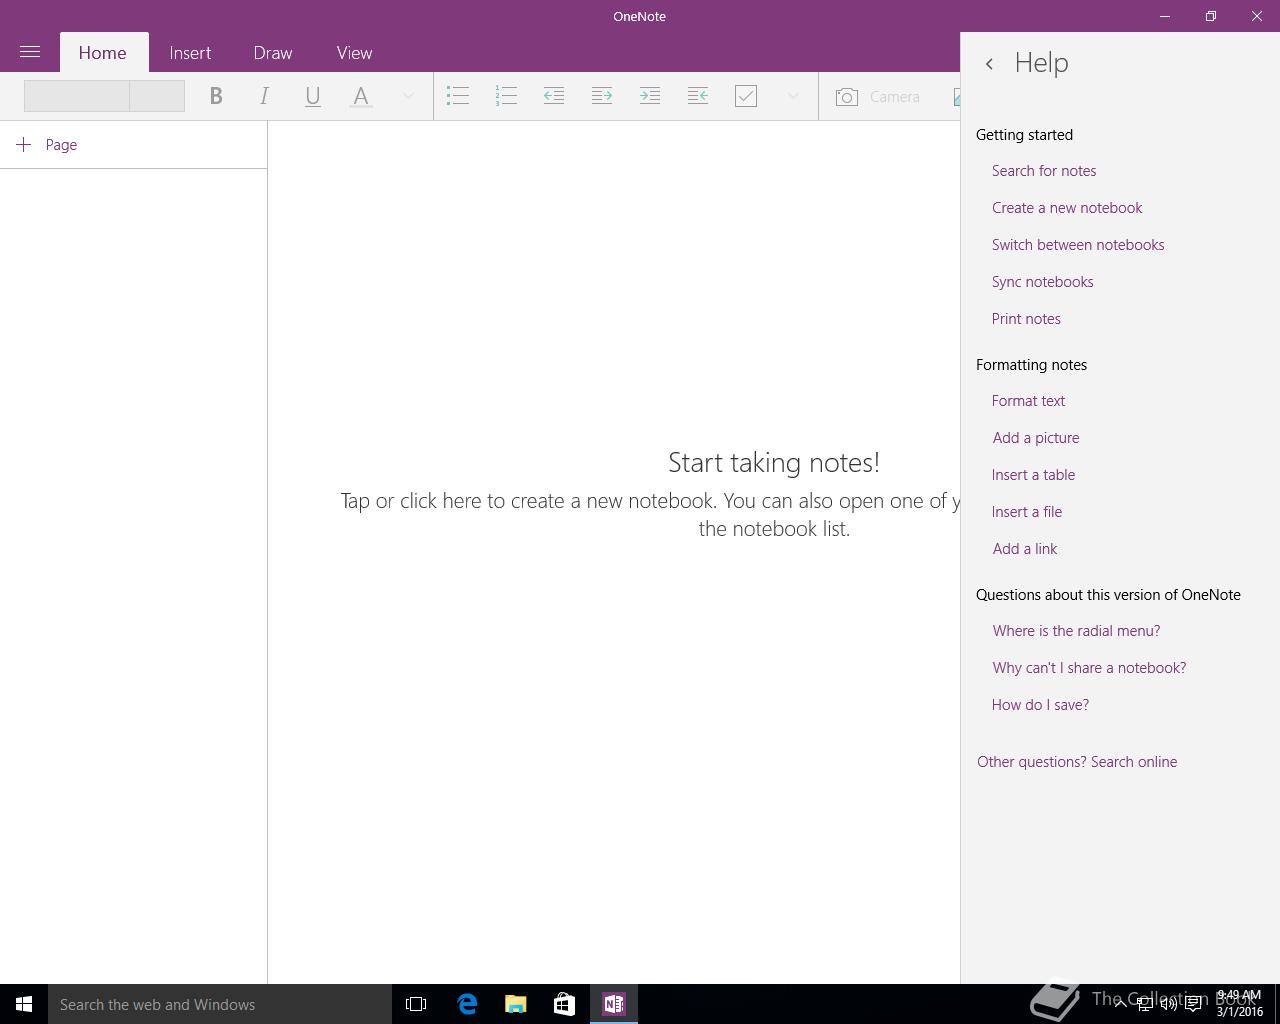Switch to the Home tab

click(x=103, y=53)
